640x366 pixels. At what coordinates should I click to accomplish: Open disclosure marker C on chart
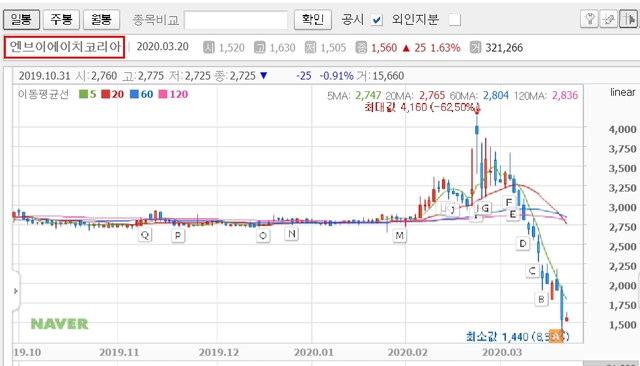(x=532, y=271)
